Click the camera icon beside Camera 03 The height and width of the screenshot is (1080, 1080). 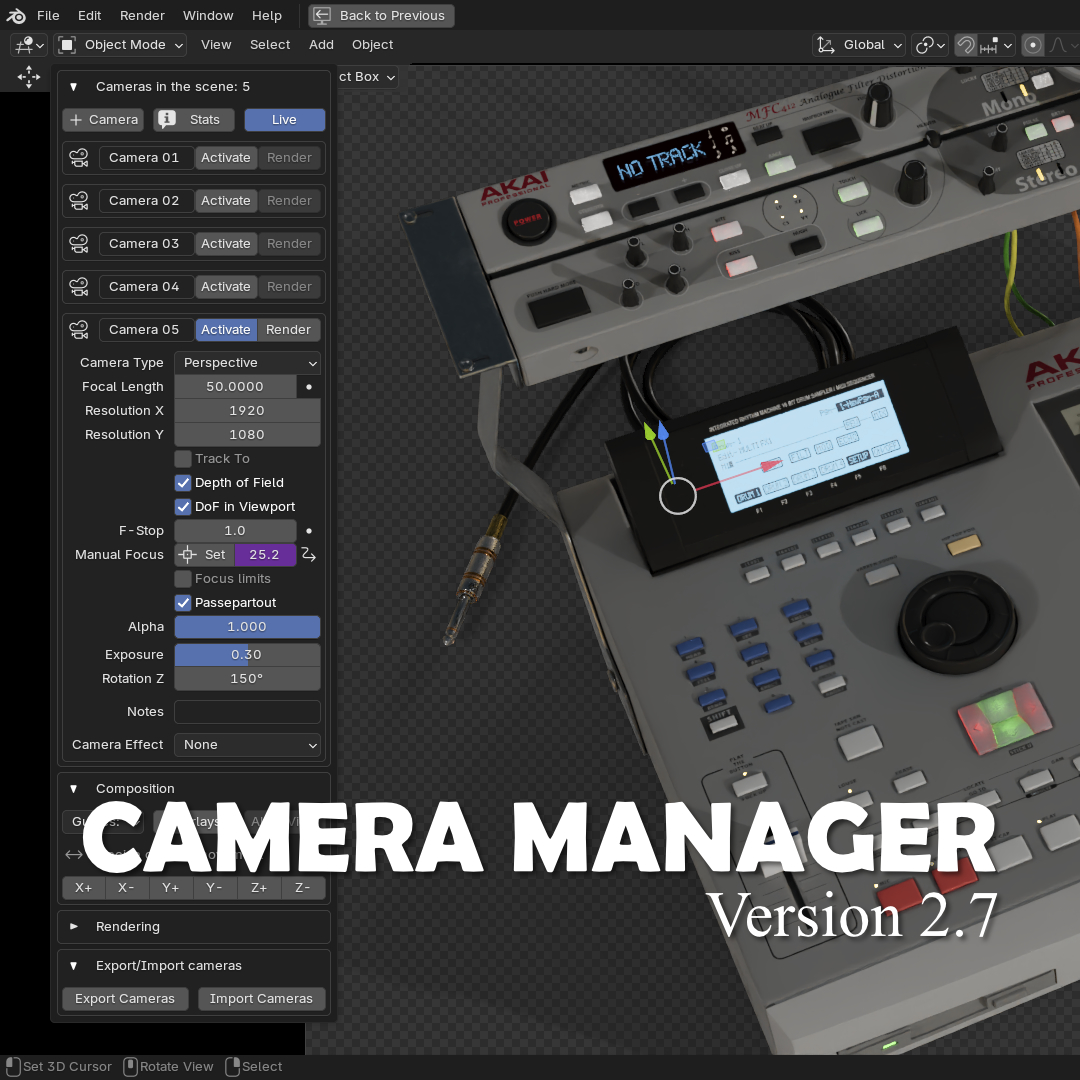click(79, 244)
